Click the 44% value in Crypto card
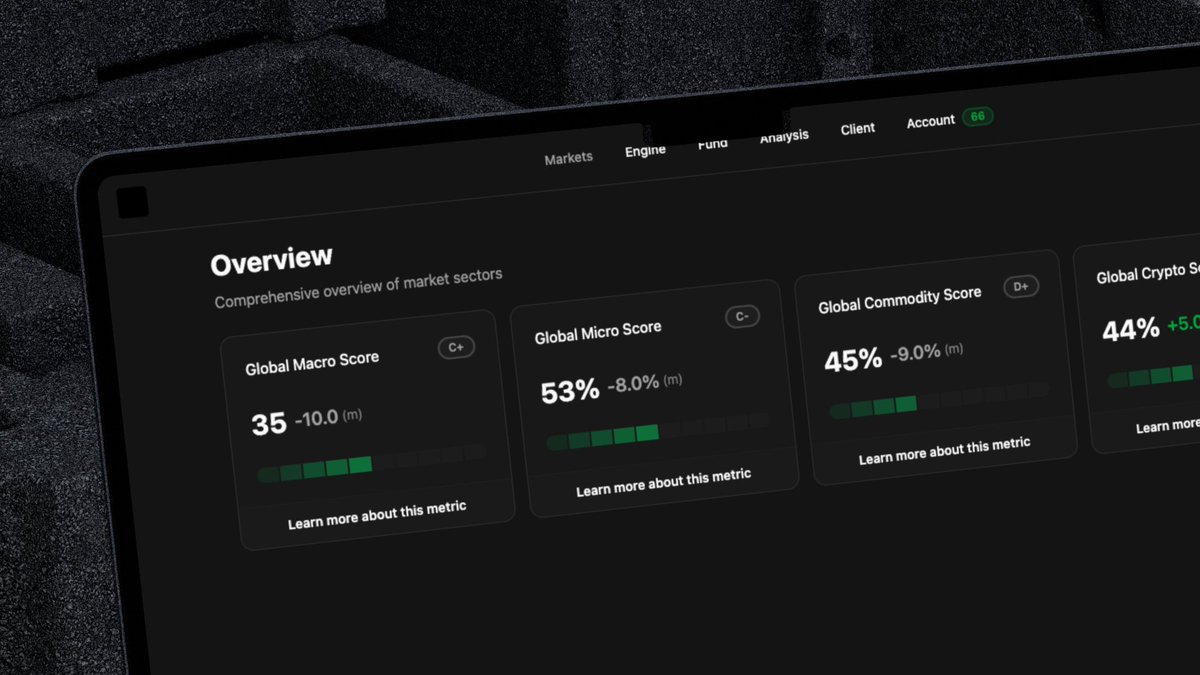This screenshot has height=675, width=1200. [x=1131, y=329]
